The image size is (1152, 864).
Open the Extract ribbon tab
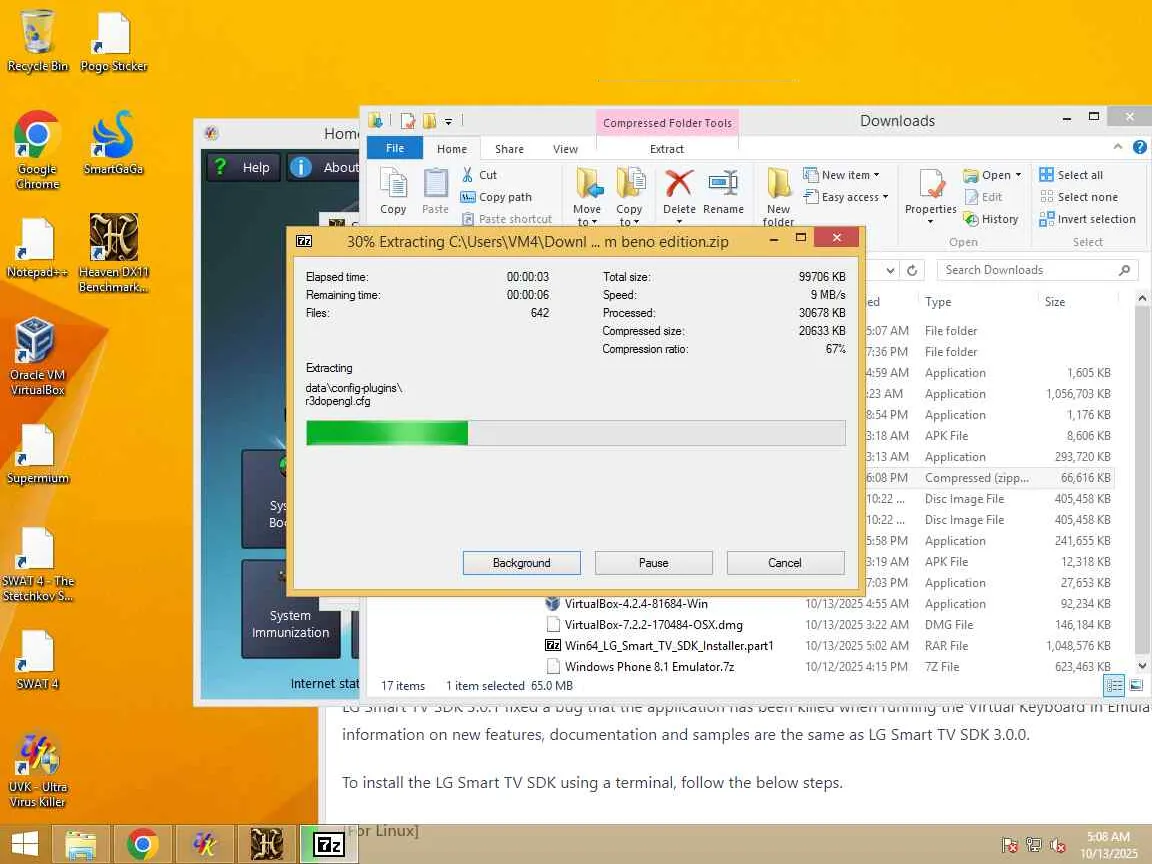click(666, 149)
